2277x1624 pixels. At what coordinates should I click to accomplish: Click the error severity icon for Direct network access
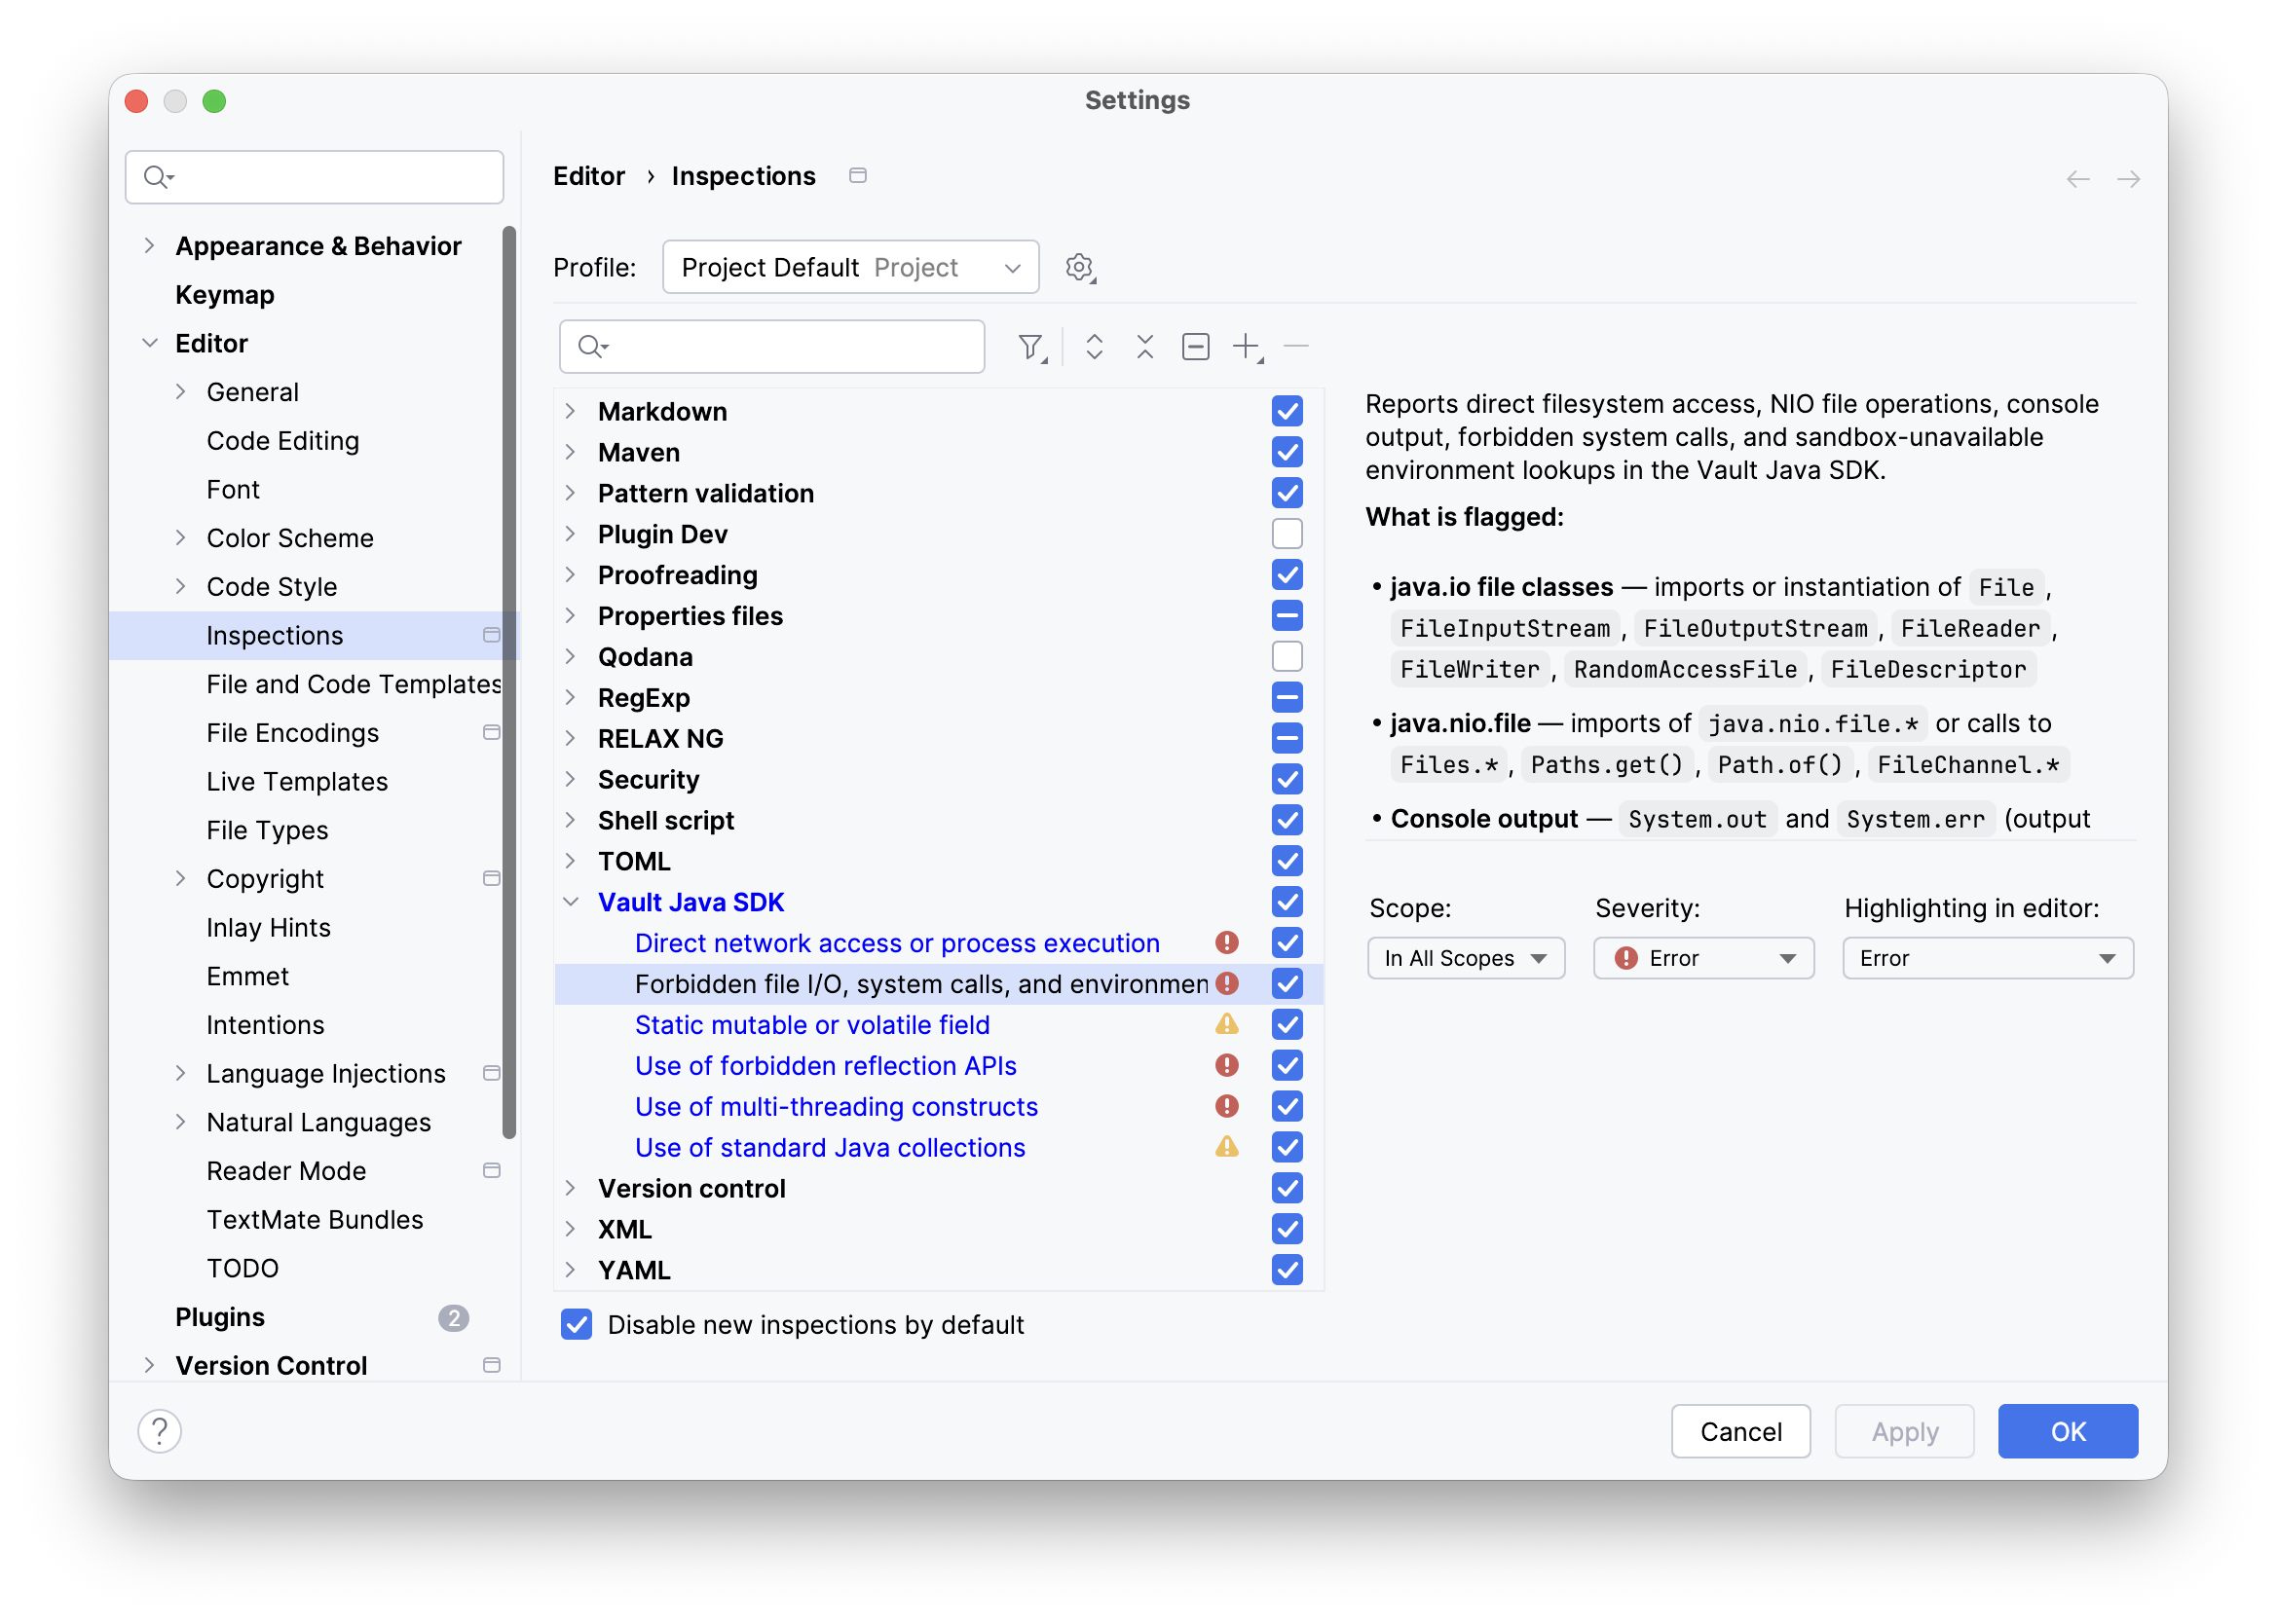coord(1227,943)
